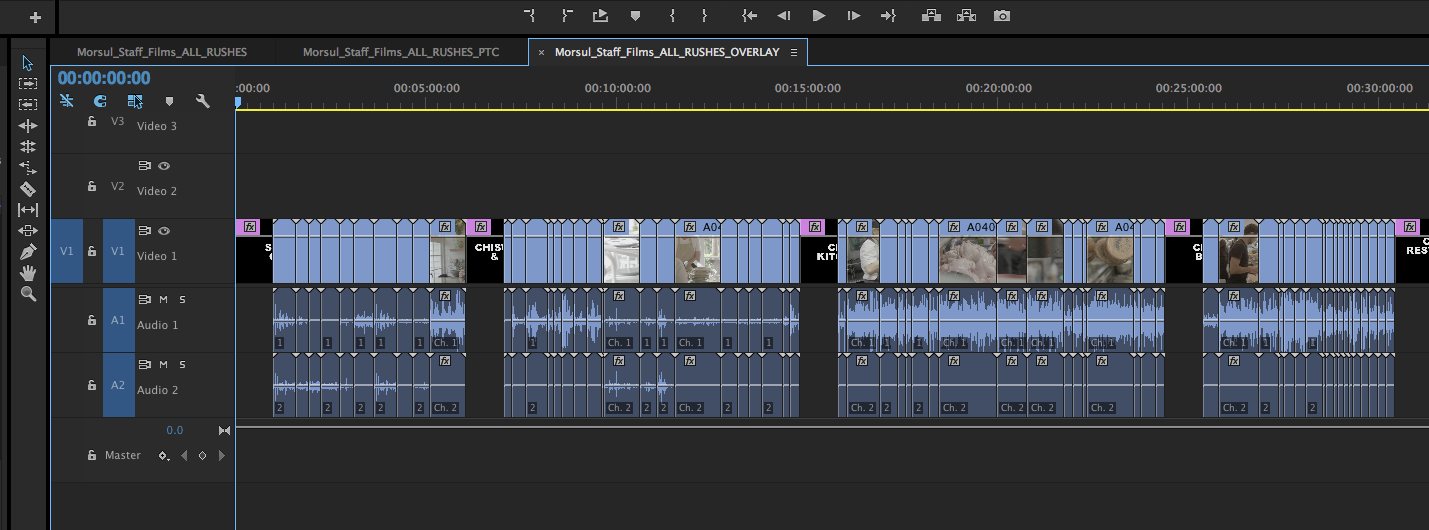Viewport: 1429px width, 530px height.
Task: Click the Lift button
Action: click(932, 16)
